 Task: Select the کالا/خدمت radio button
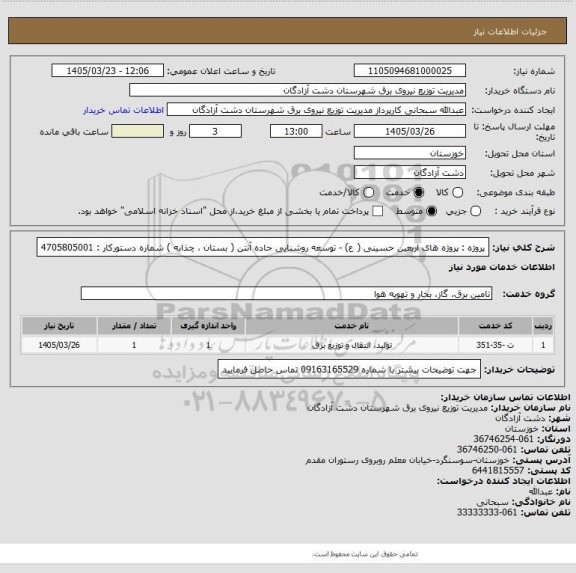point(368,192)
